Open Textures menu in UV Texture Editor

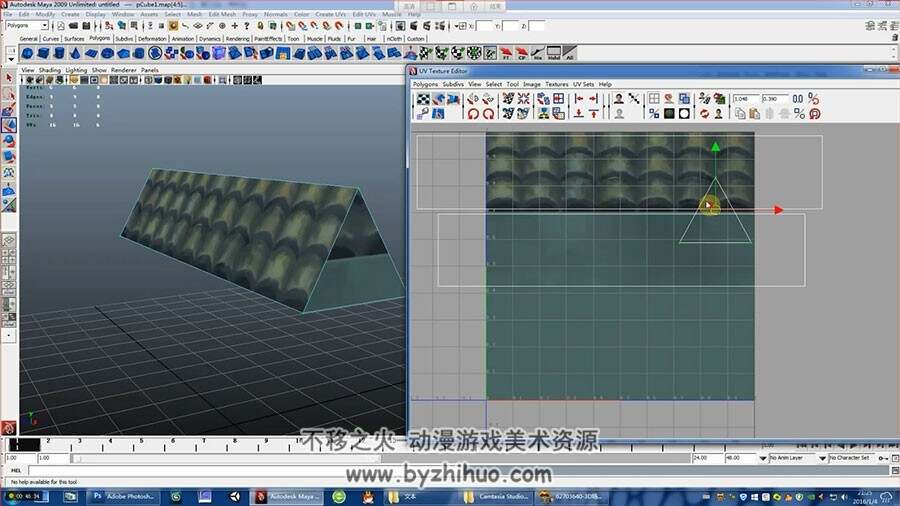(556, 84)
